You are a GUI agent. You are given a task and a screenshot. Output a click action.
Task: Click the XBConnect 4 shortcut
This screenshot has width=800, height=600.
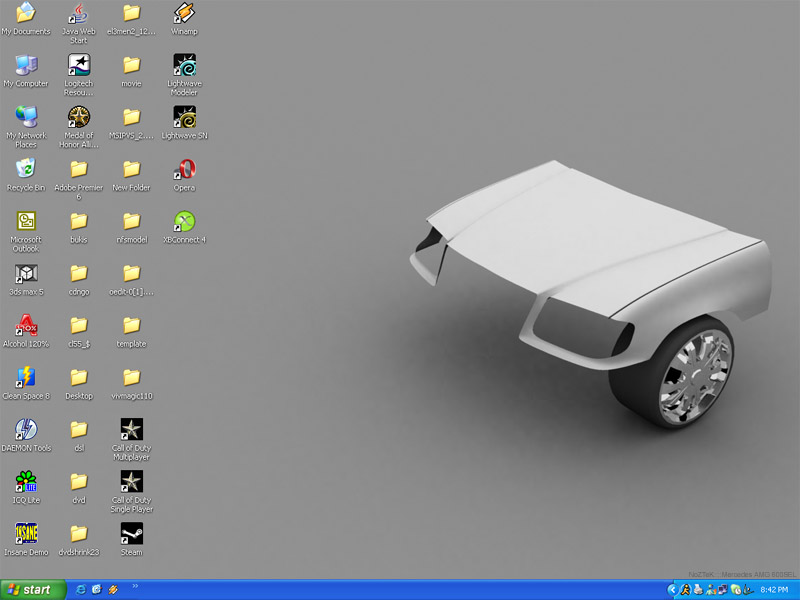184,221
